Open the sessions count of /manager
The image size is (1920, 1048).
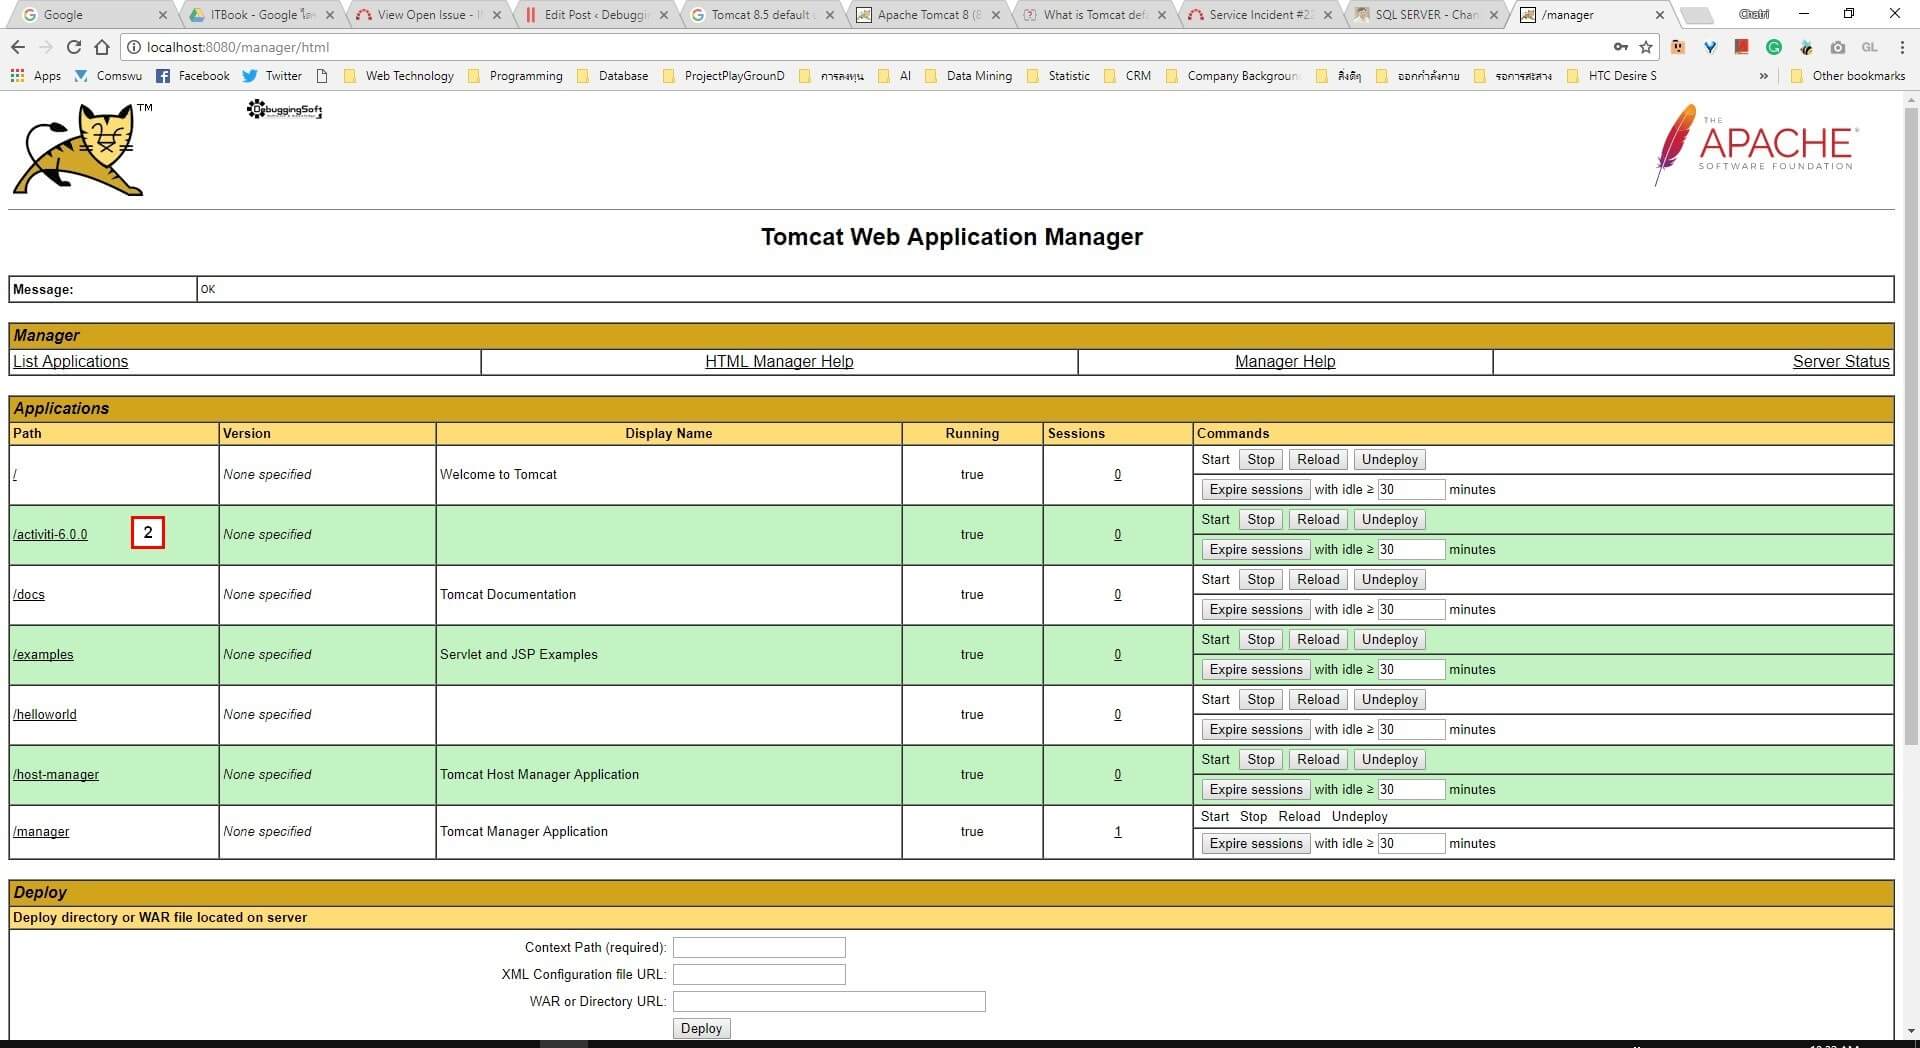tap(1118, 832)
